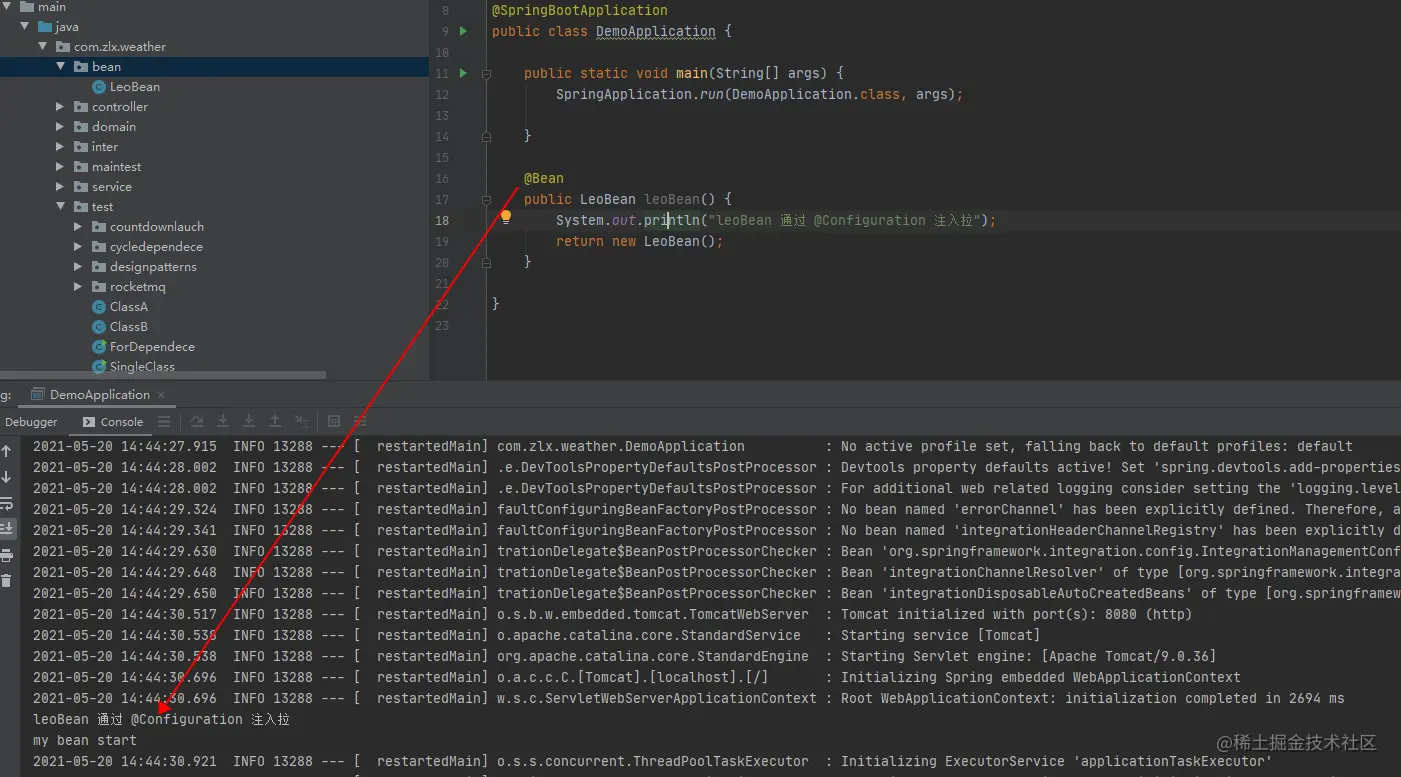This screenshot has height=777, width=1401.
Task: Click the java source folder icon
Action: [45, 27]
